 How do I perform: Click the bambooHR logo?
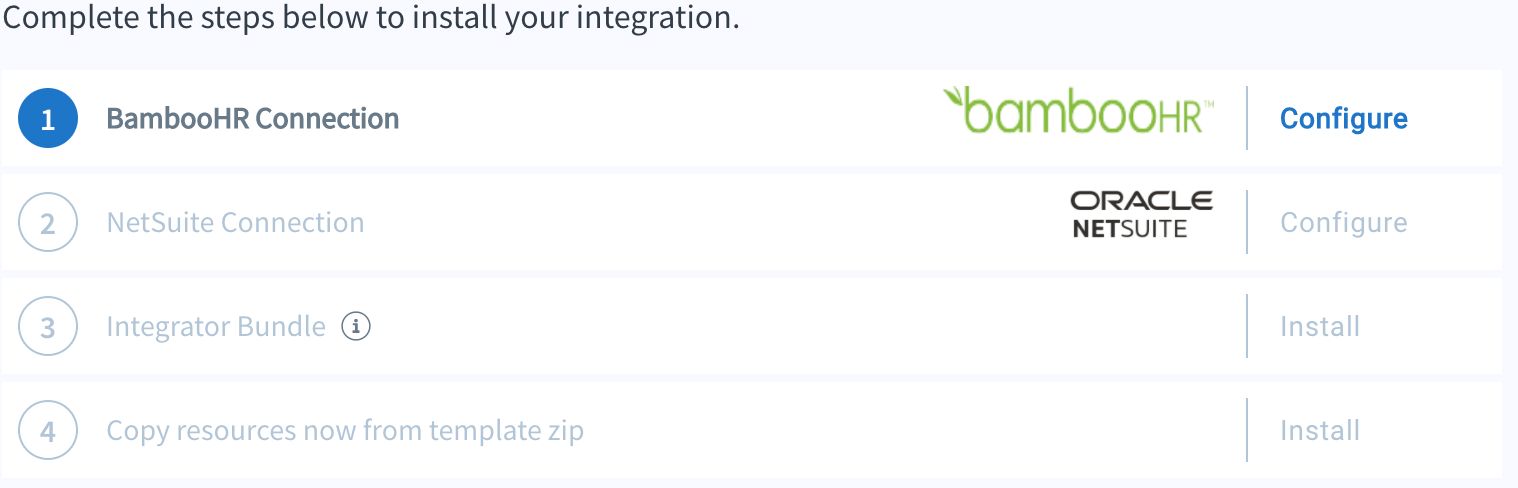pos(1079,110)
